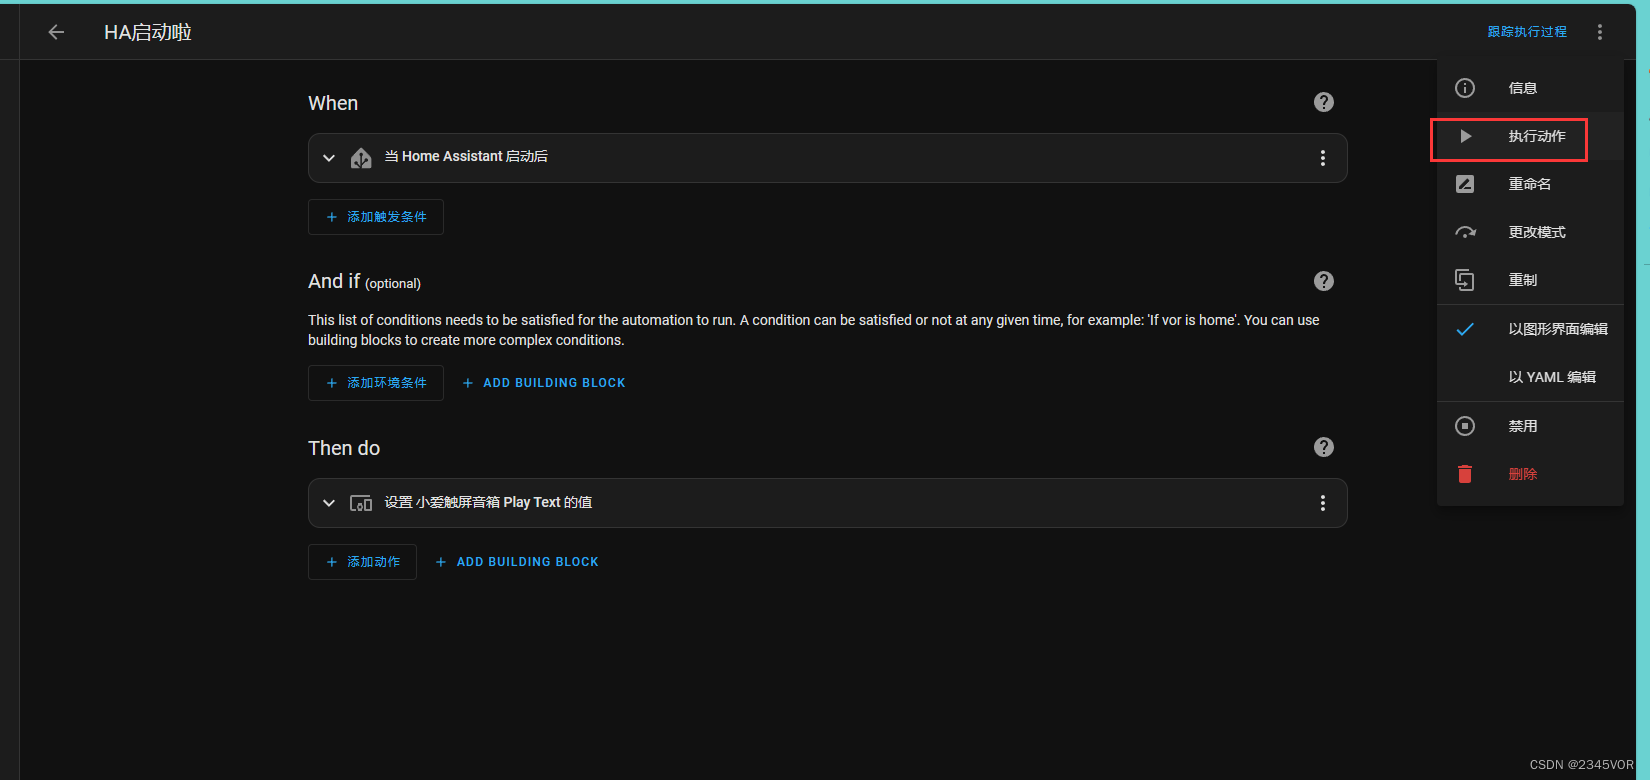Expand the 设置 小爱触屏音箱 Play Text action row

pos(329,503)
